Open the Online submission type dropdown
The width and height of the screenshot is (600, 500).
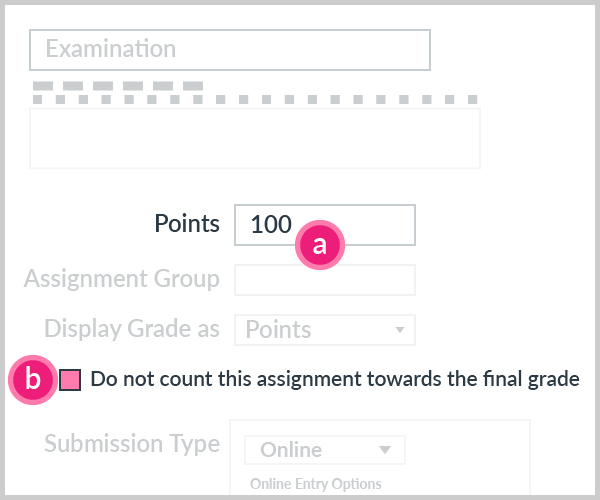tap(325, 450)
